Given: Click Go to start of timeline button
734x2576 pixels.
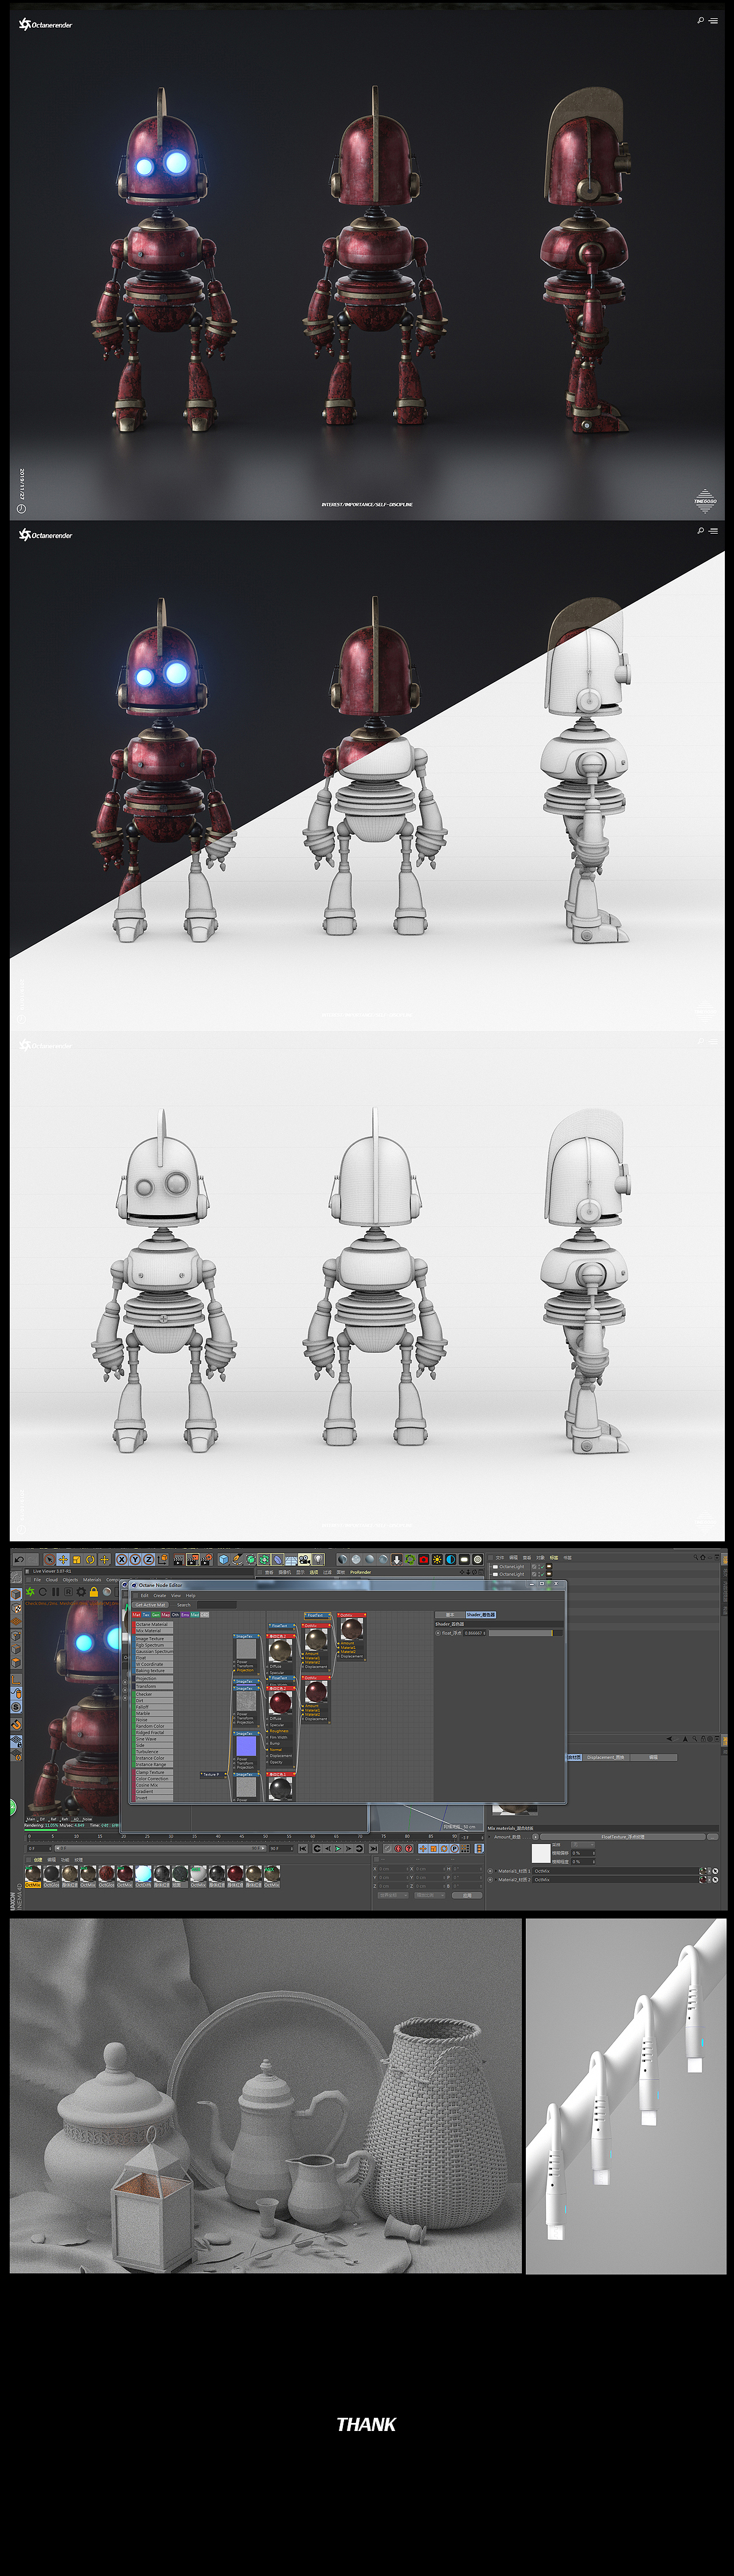Looking at the screenshot, I should (304, 1849).
